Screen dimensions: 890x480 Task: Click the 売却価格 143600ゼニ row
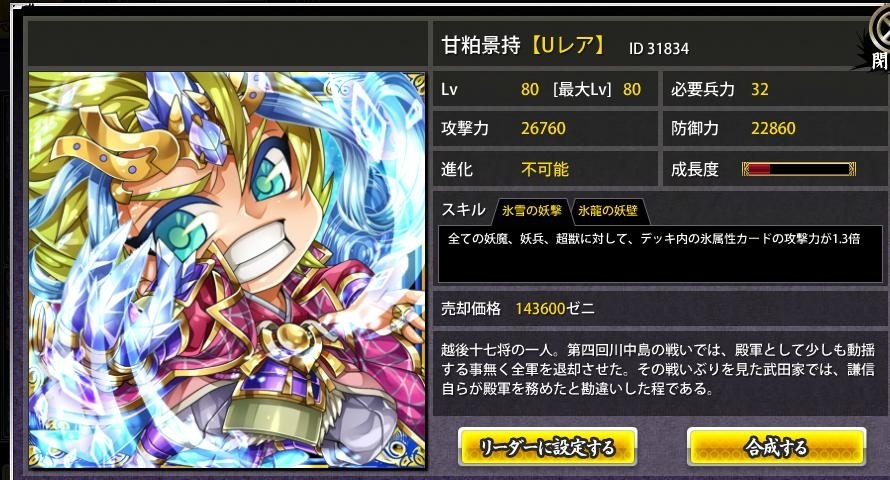pyautogui.click(x=660, y=309)
